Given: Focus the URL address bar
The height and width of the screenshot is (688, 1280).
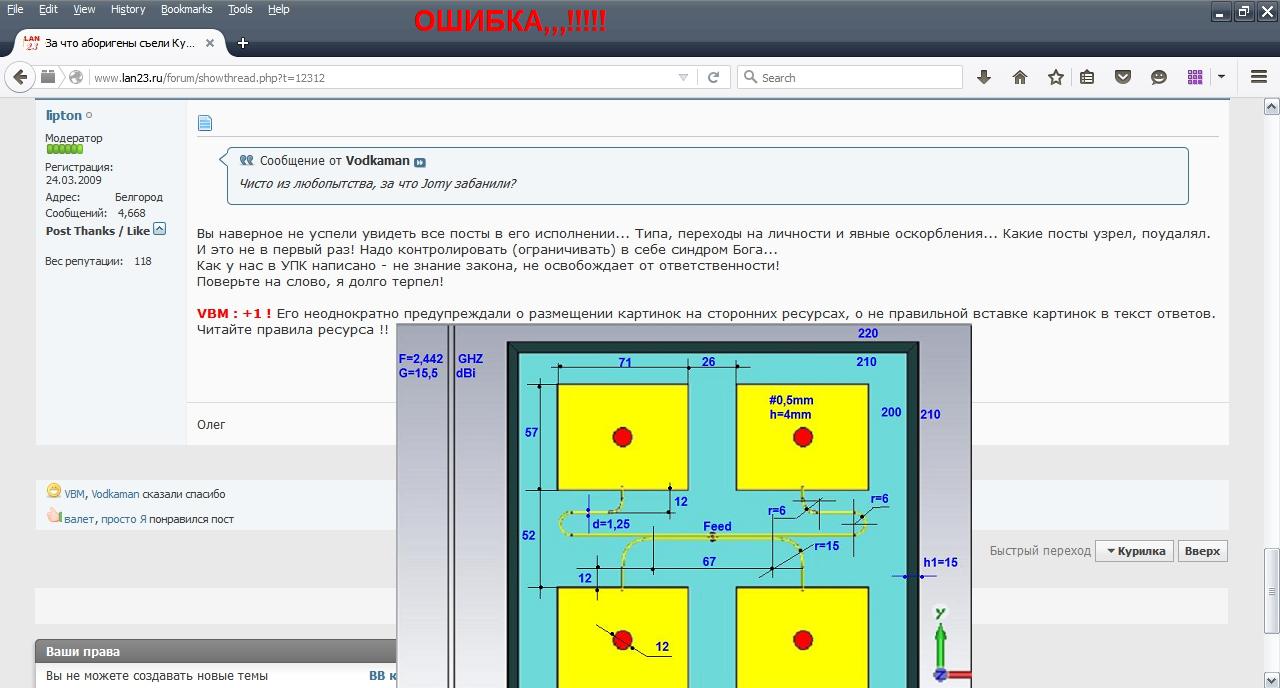Looking at the screenshot, I should pos(380,77).
